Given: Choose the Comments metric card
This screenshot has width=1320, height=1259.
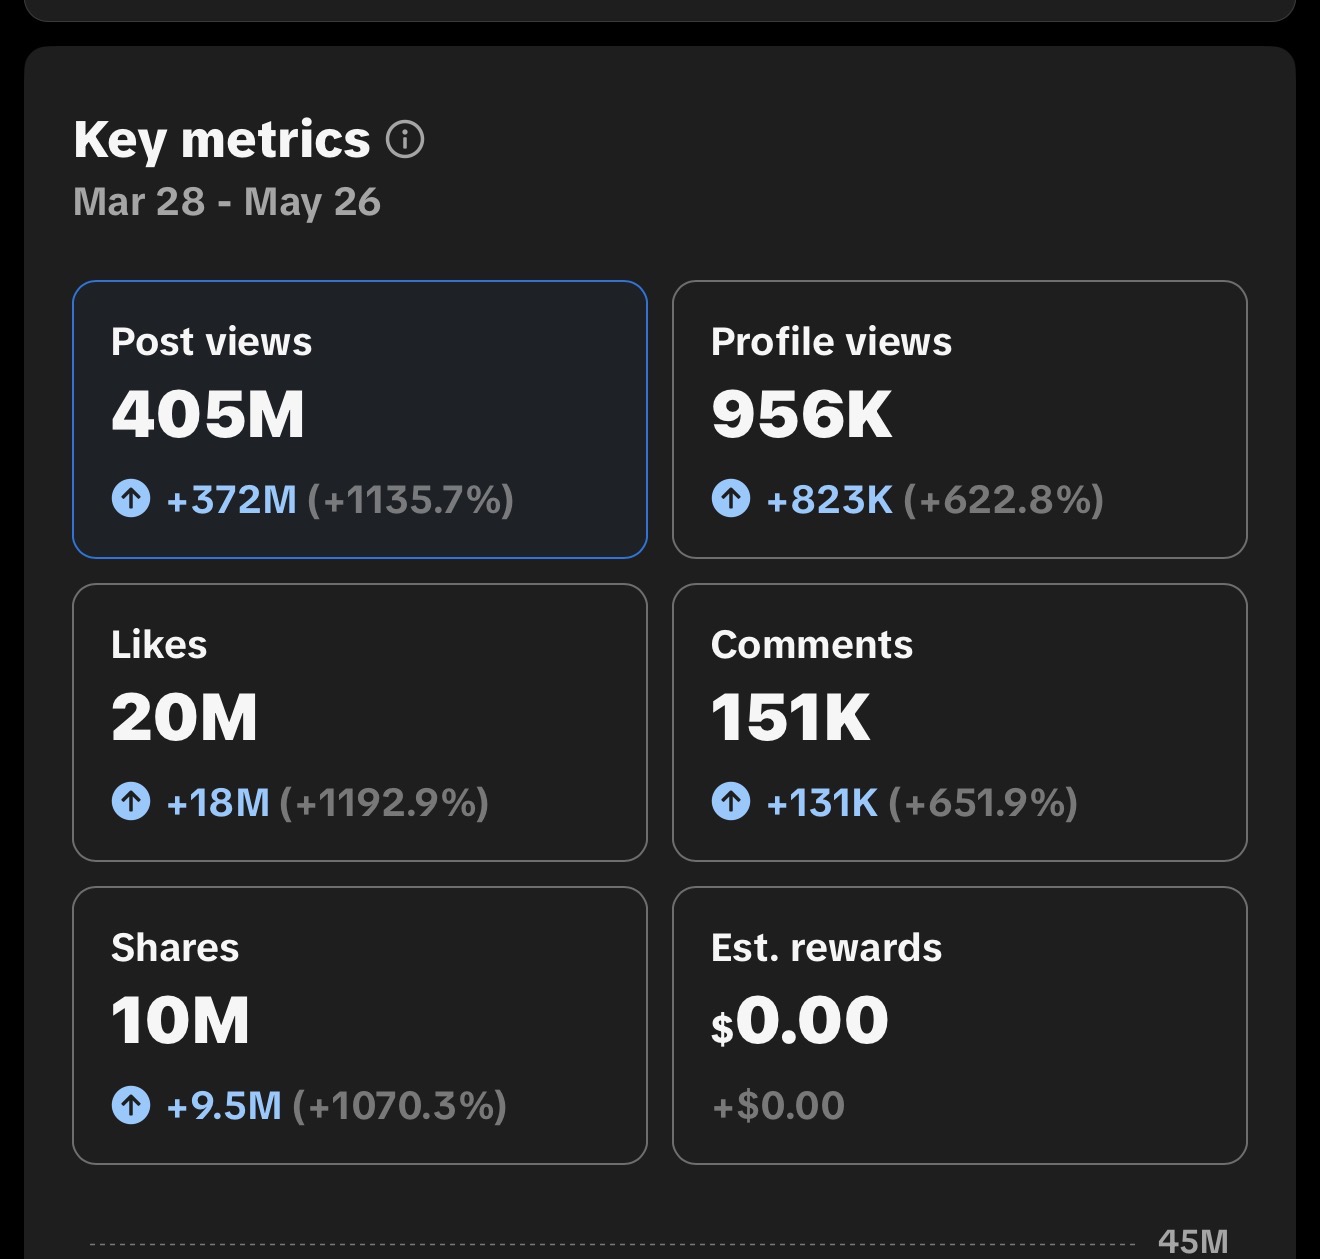Looking at the screenshot, I should [x=960, y=722].
